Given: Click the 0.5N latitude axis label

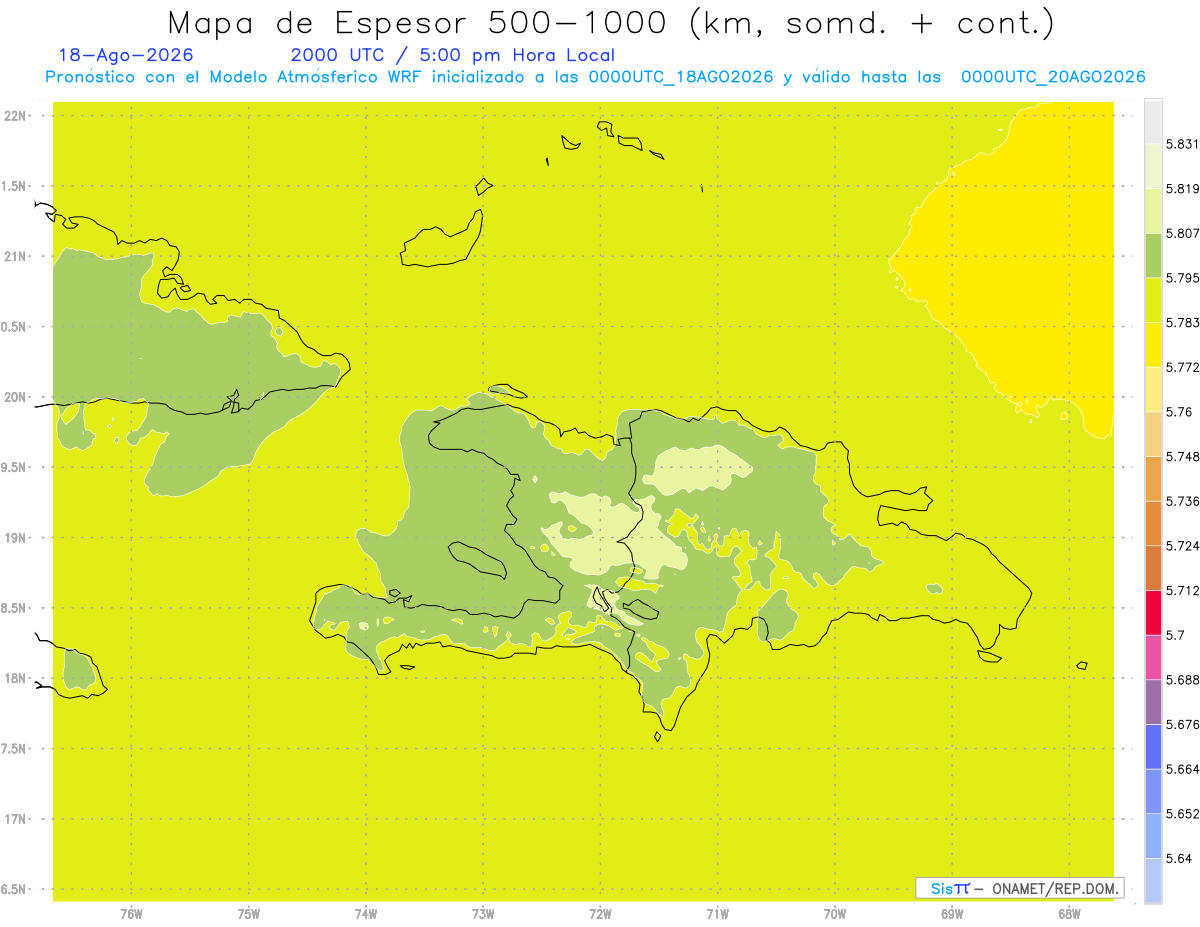Looking at the screenshot, I should [x=14, y=327].
